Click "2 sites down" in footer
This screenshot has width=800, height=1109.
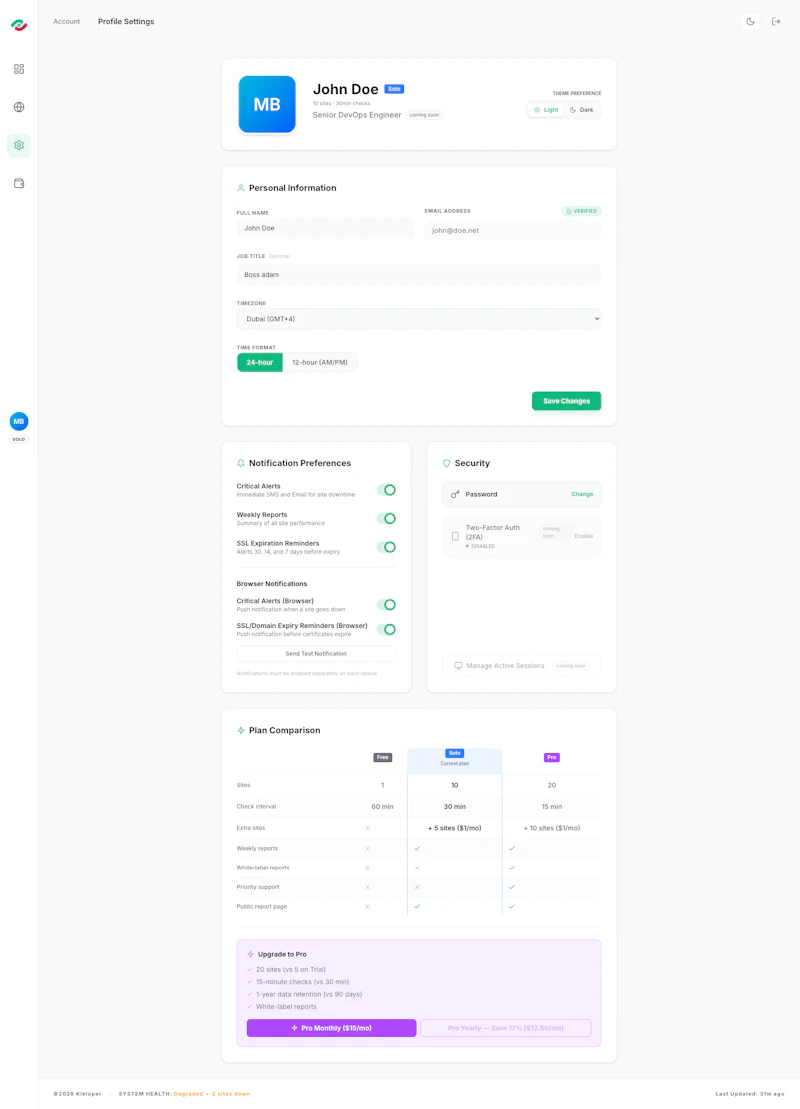(x=231, y=1094)
